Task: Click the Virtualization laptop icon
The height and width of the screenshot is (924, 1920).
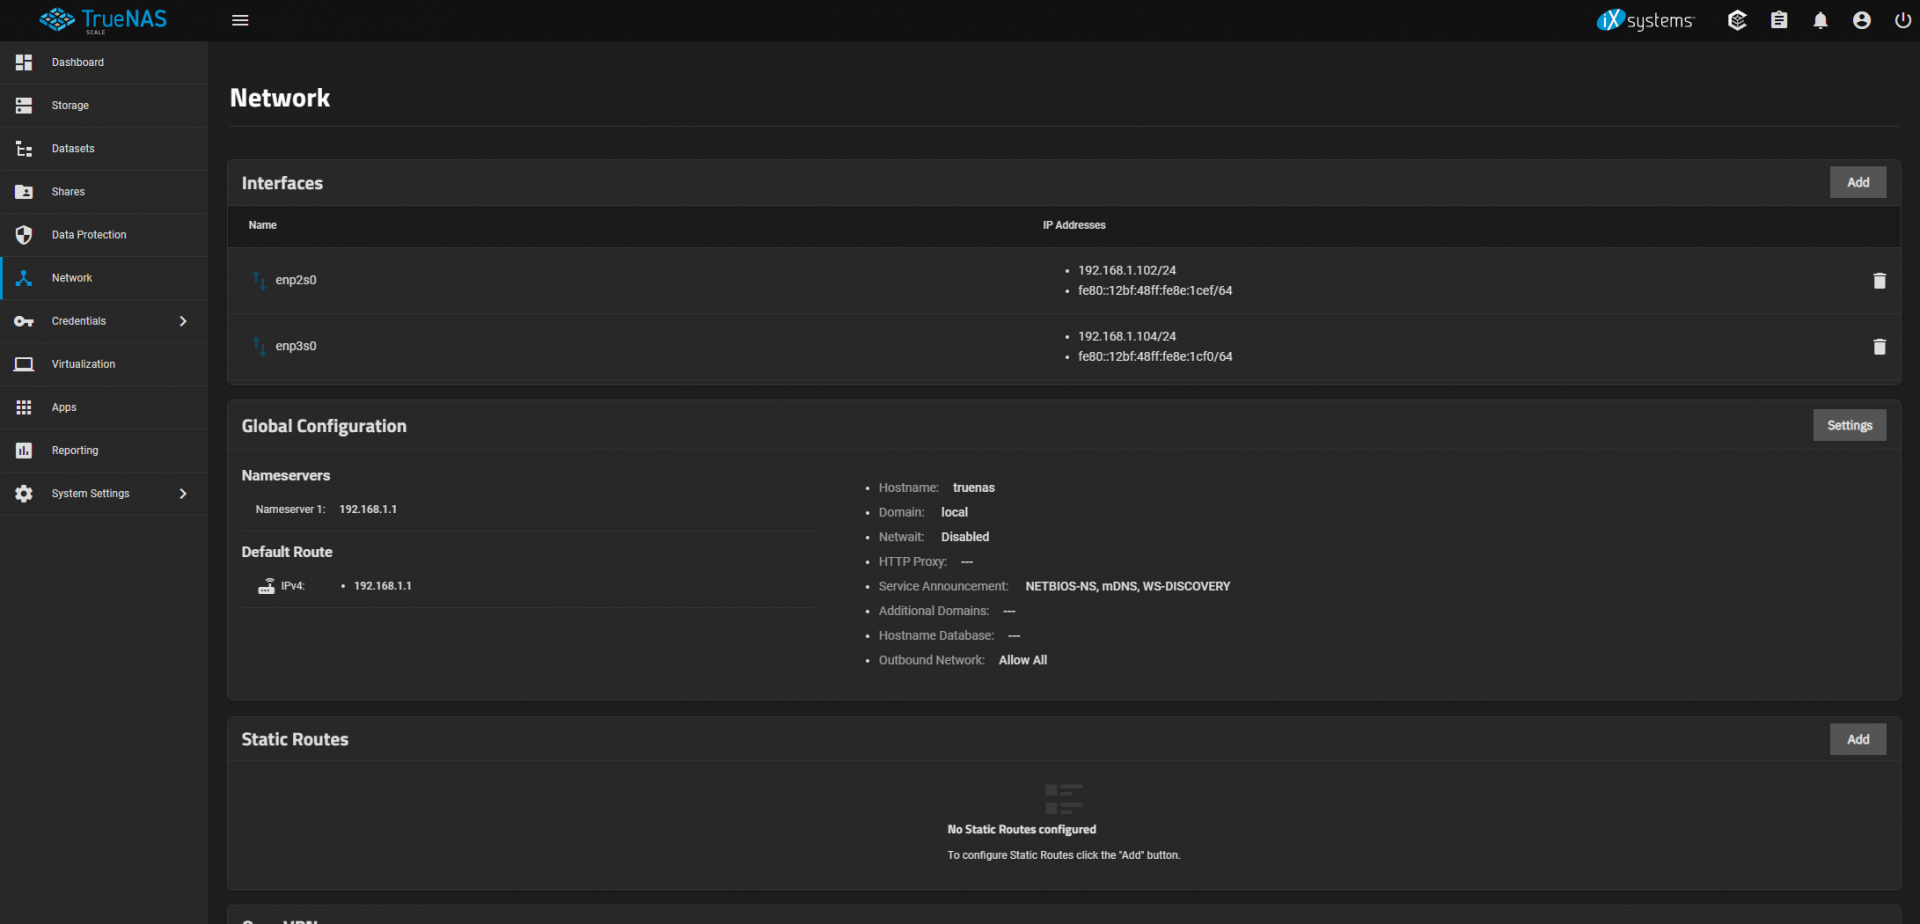Action: point(24,364)
